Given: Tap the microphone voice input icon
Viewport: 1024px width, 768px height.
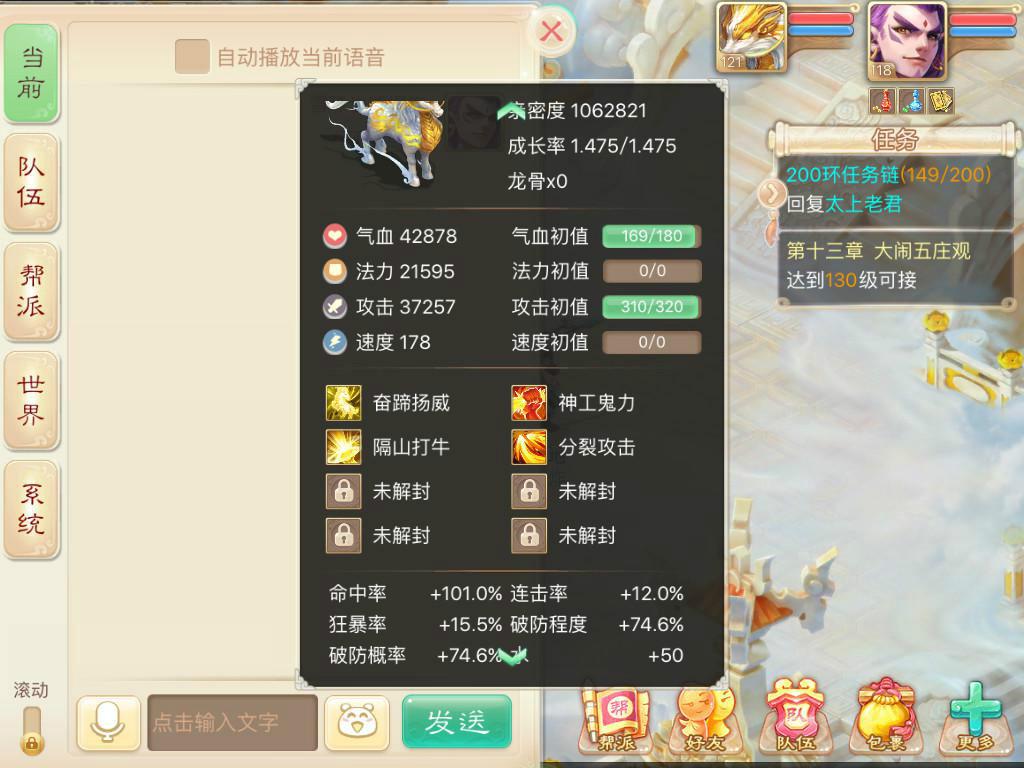Looking at the screenshot, I should (108, 722).
